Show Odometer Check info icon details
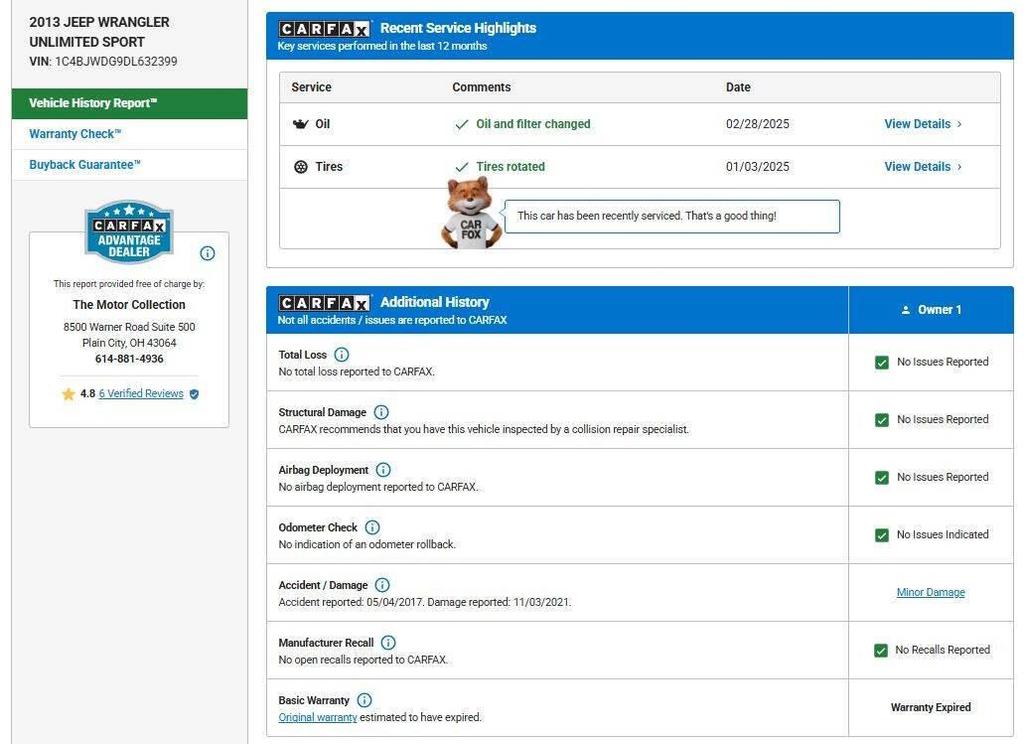This screenshot has height=744, width=1024. click(372, 527)
